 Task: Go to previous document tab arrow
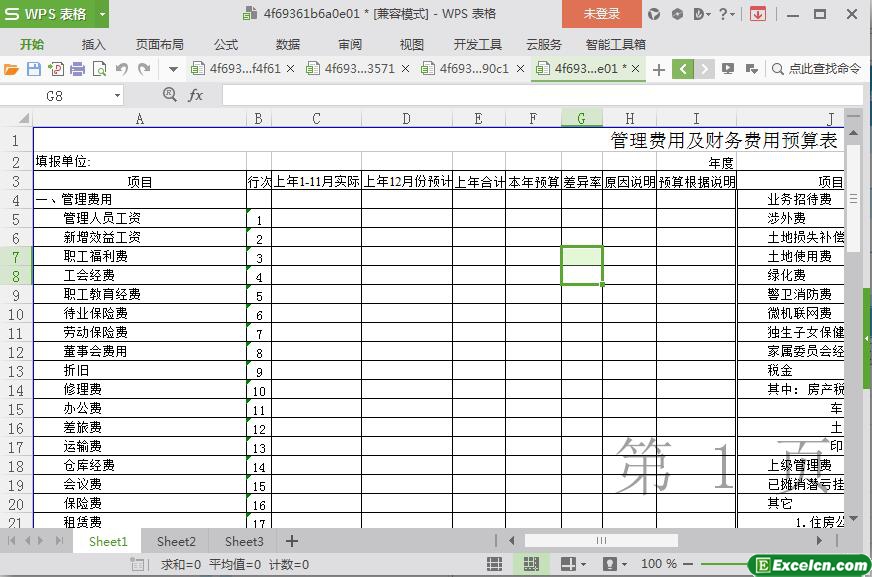683,69
